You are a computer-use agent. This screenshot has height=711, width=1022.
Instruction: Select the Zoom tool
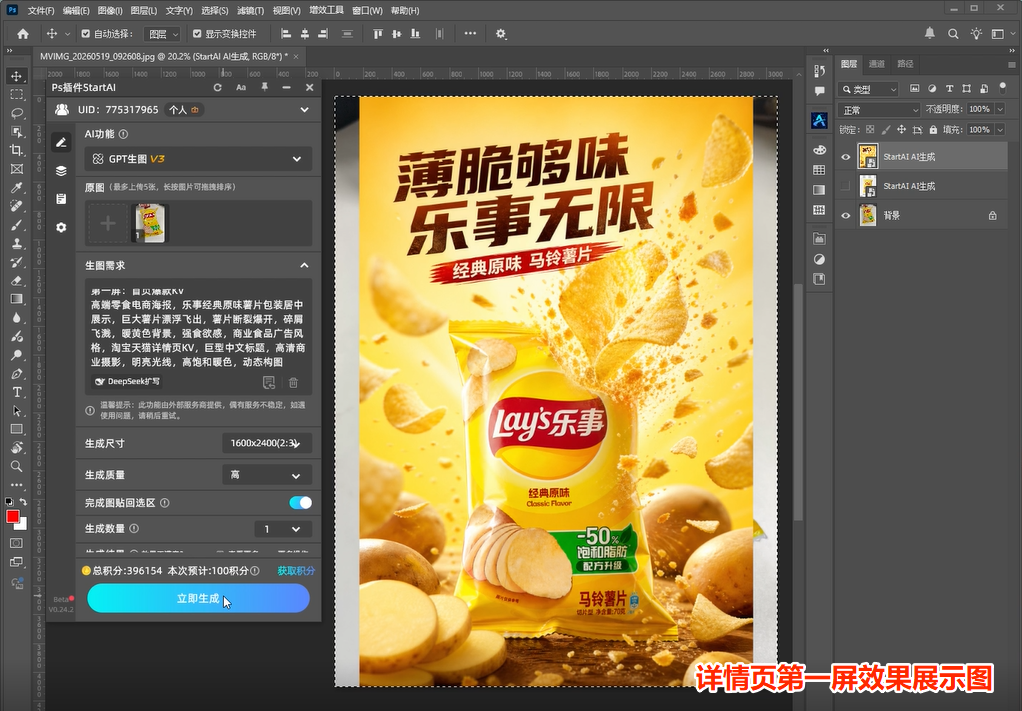click(x=16, y=467)
